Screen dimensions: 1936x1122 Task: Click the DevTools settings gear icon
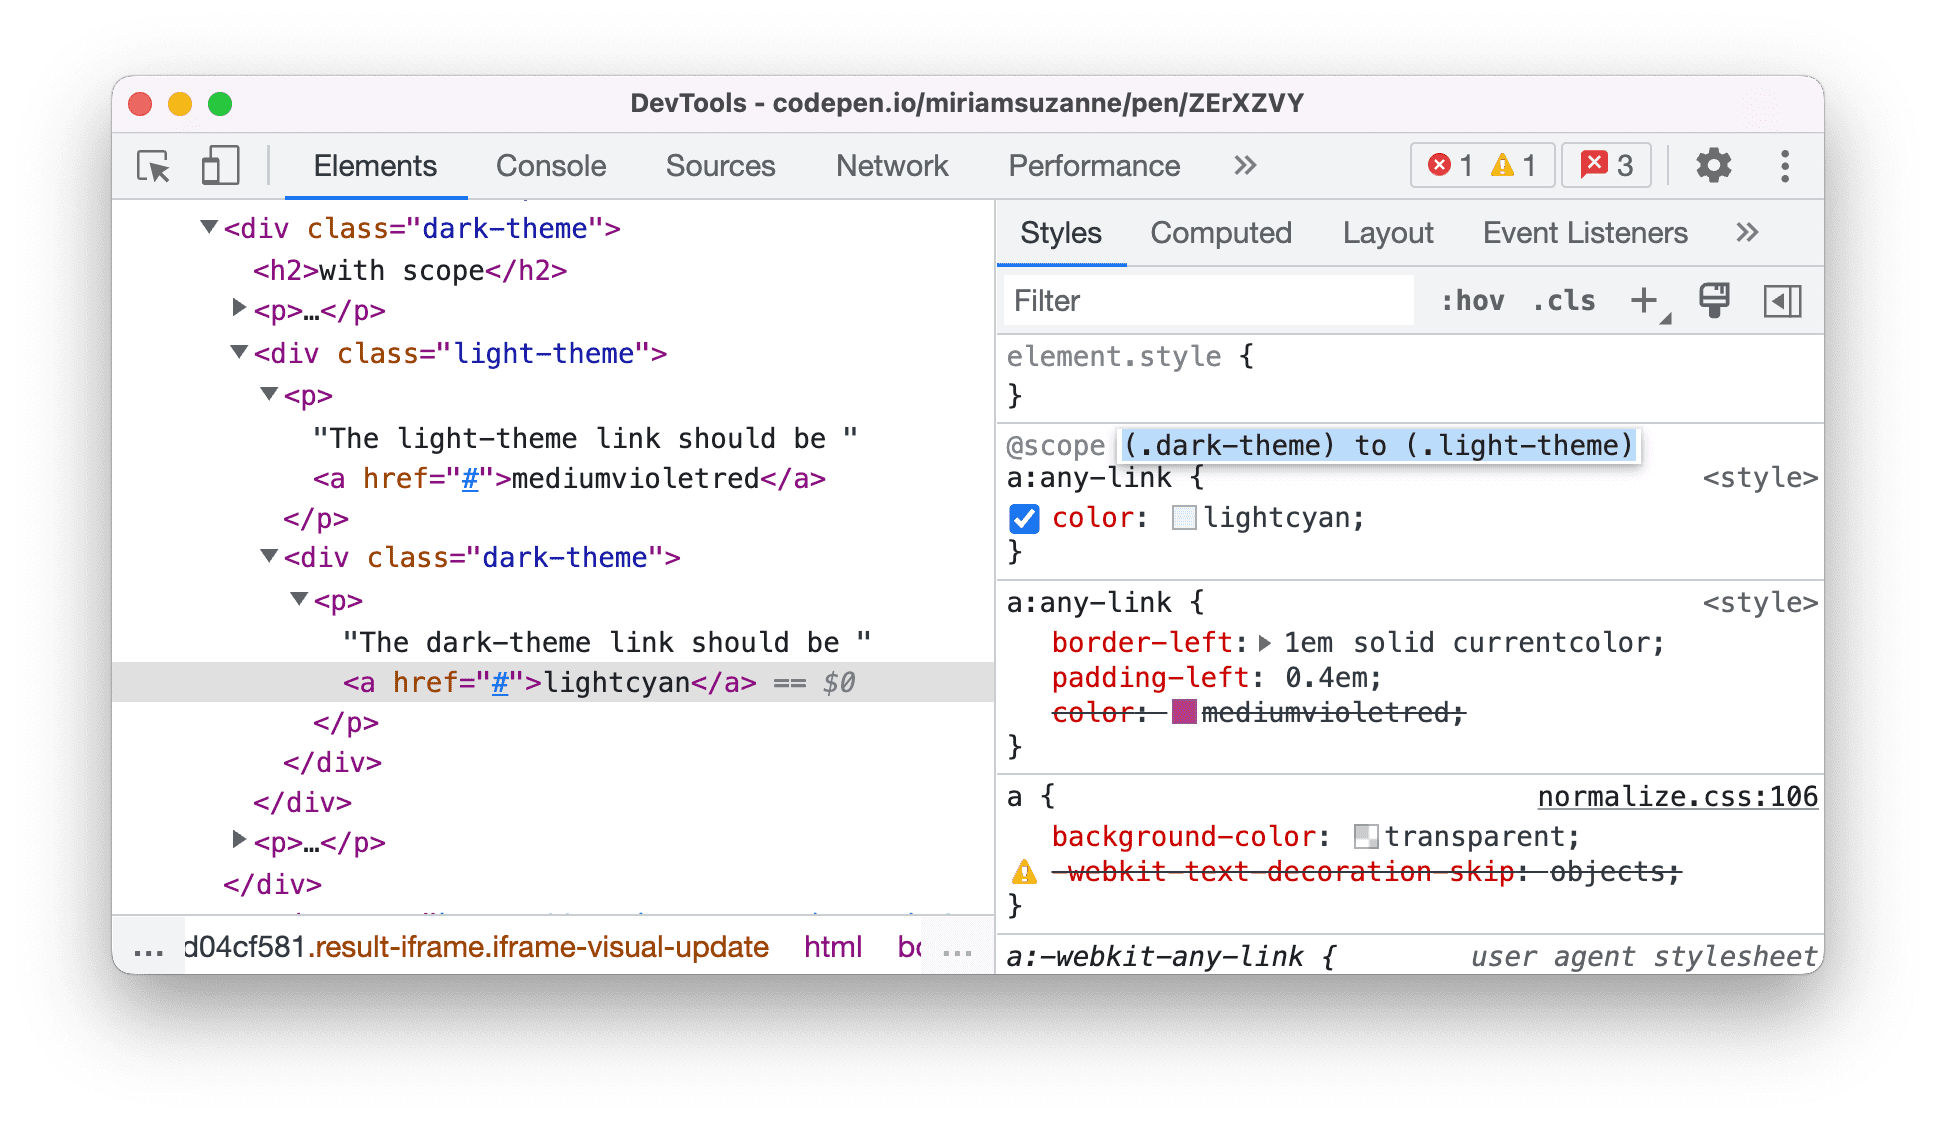coord(1714,166)
